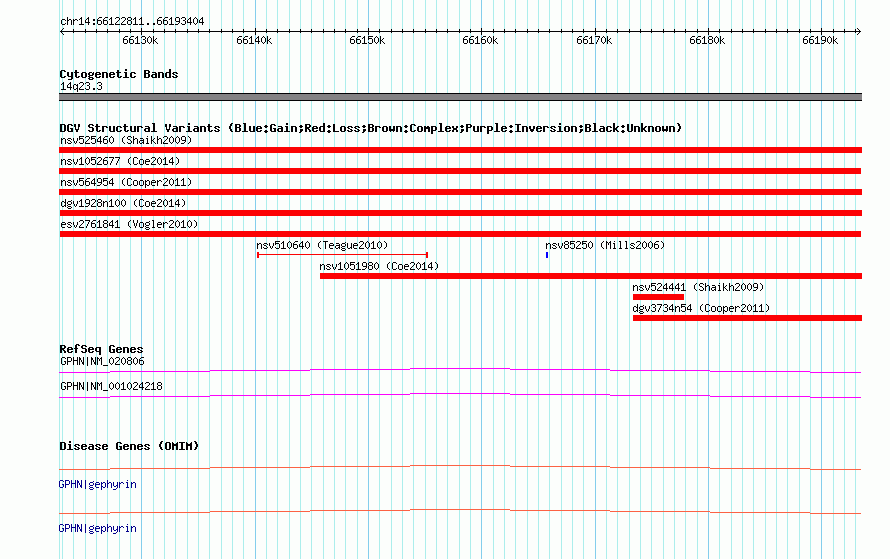
Task: Click the 66150k ruler position
Action: pyautogui.click(x=367, y=40)
